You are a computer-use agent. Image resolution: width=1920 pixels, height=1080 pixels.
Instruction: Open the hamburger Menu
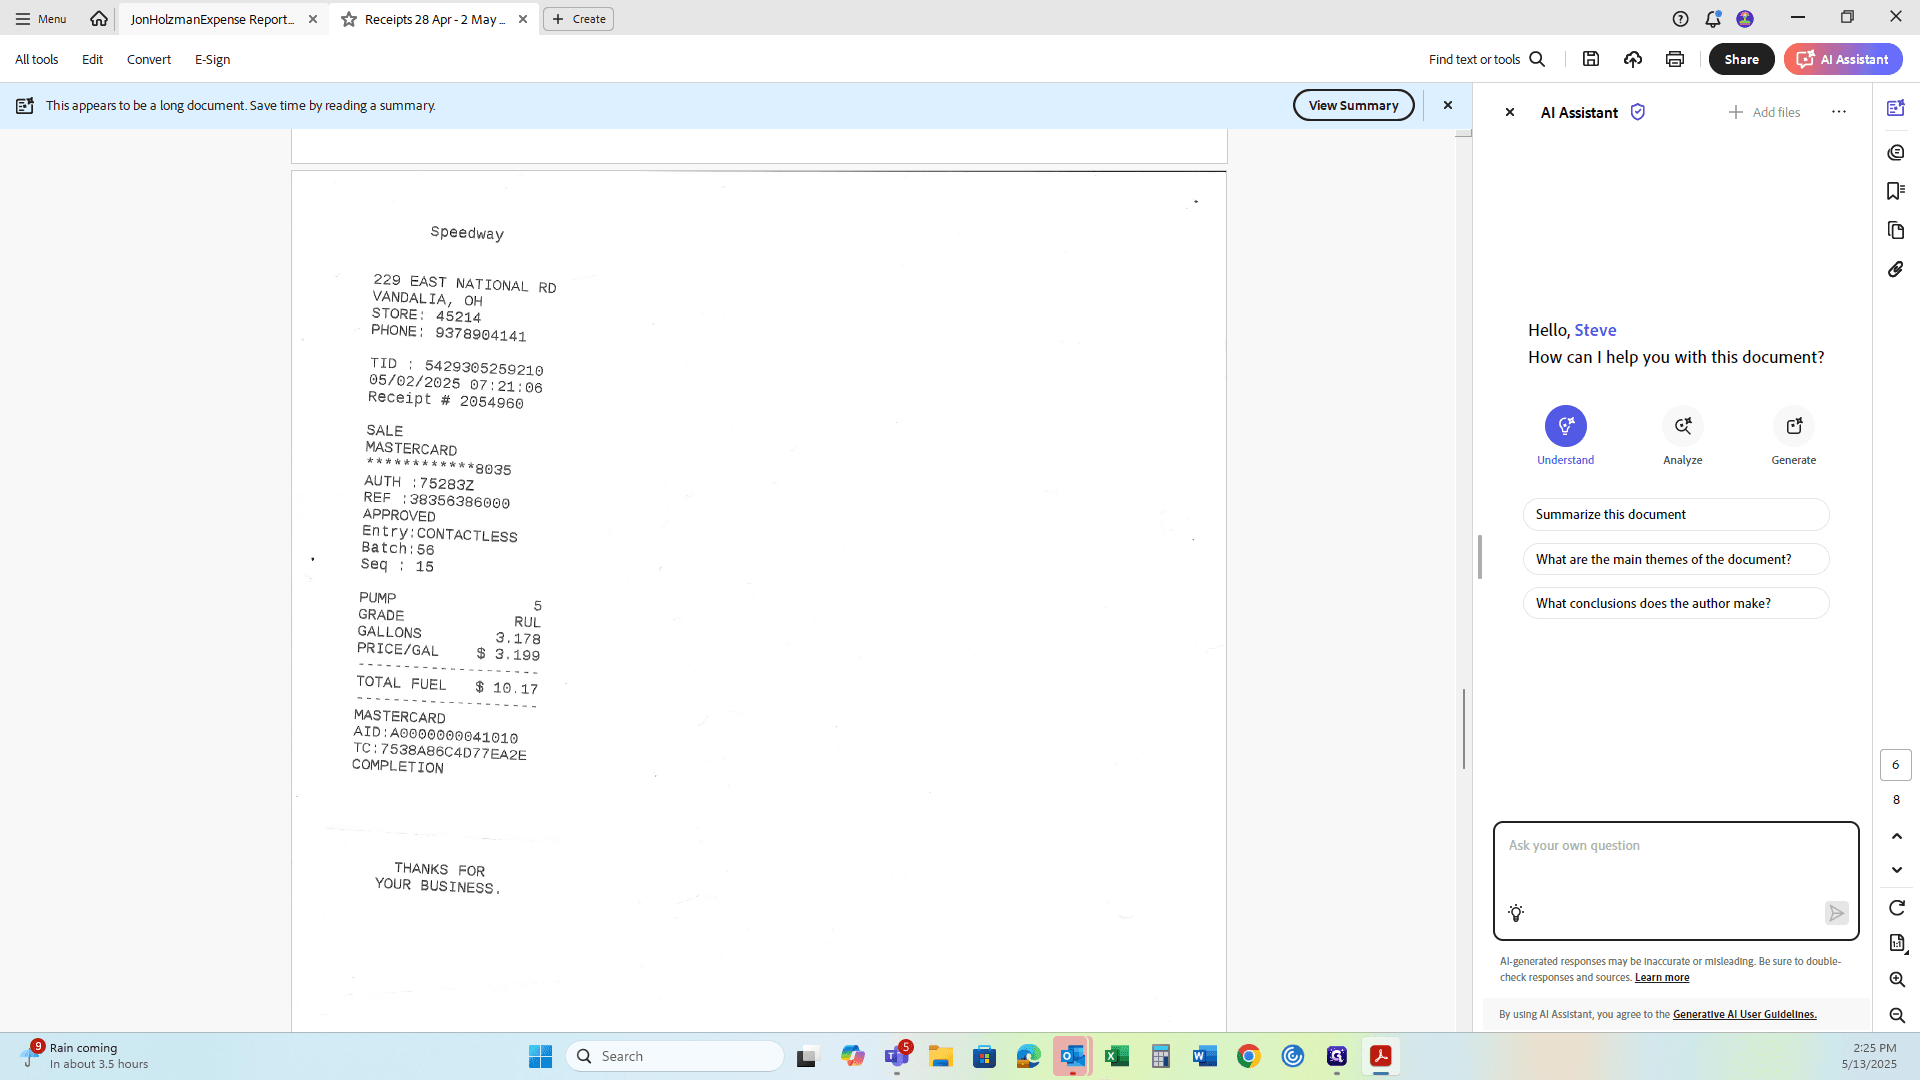tap(41, 19)
